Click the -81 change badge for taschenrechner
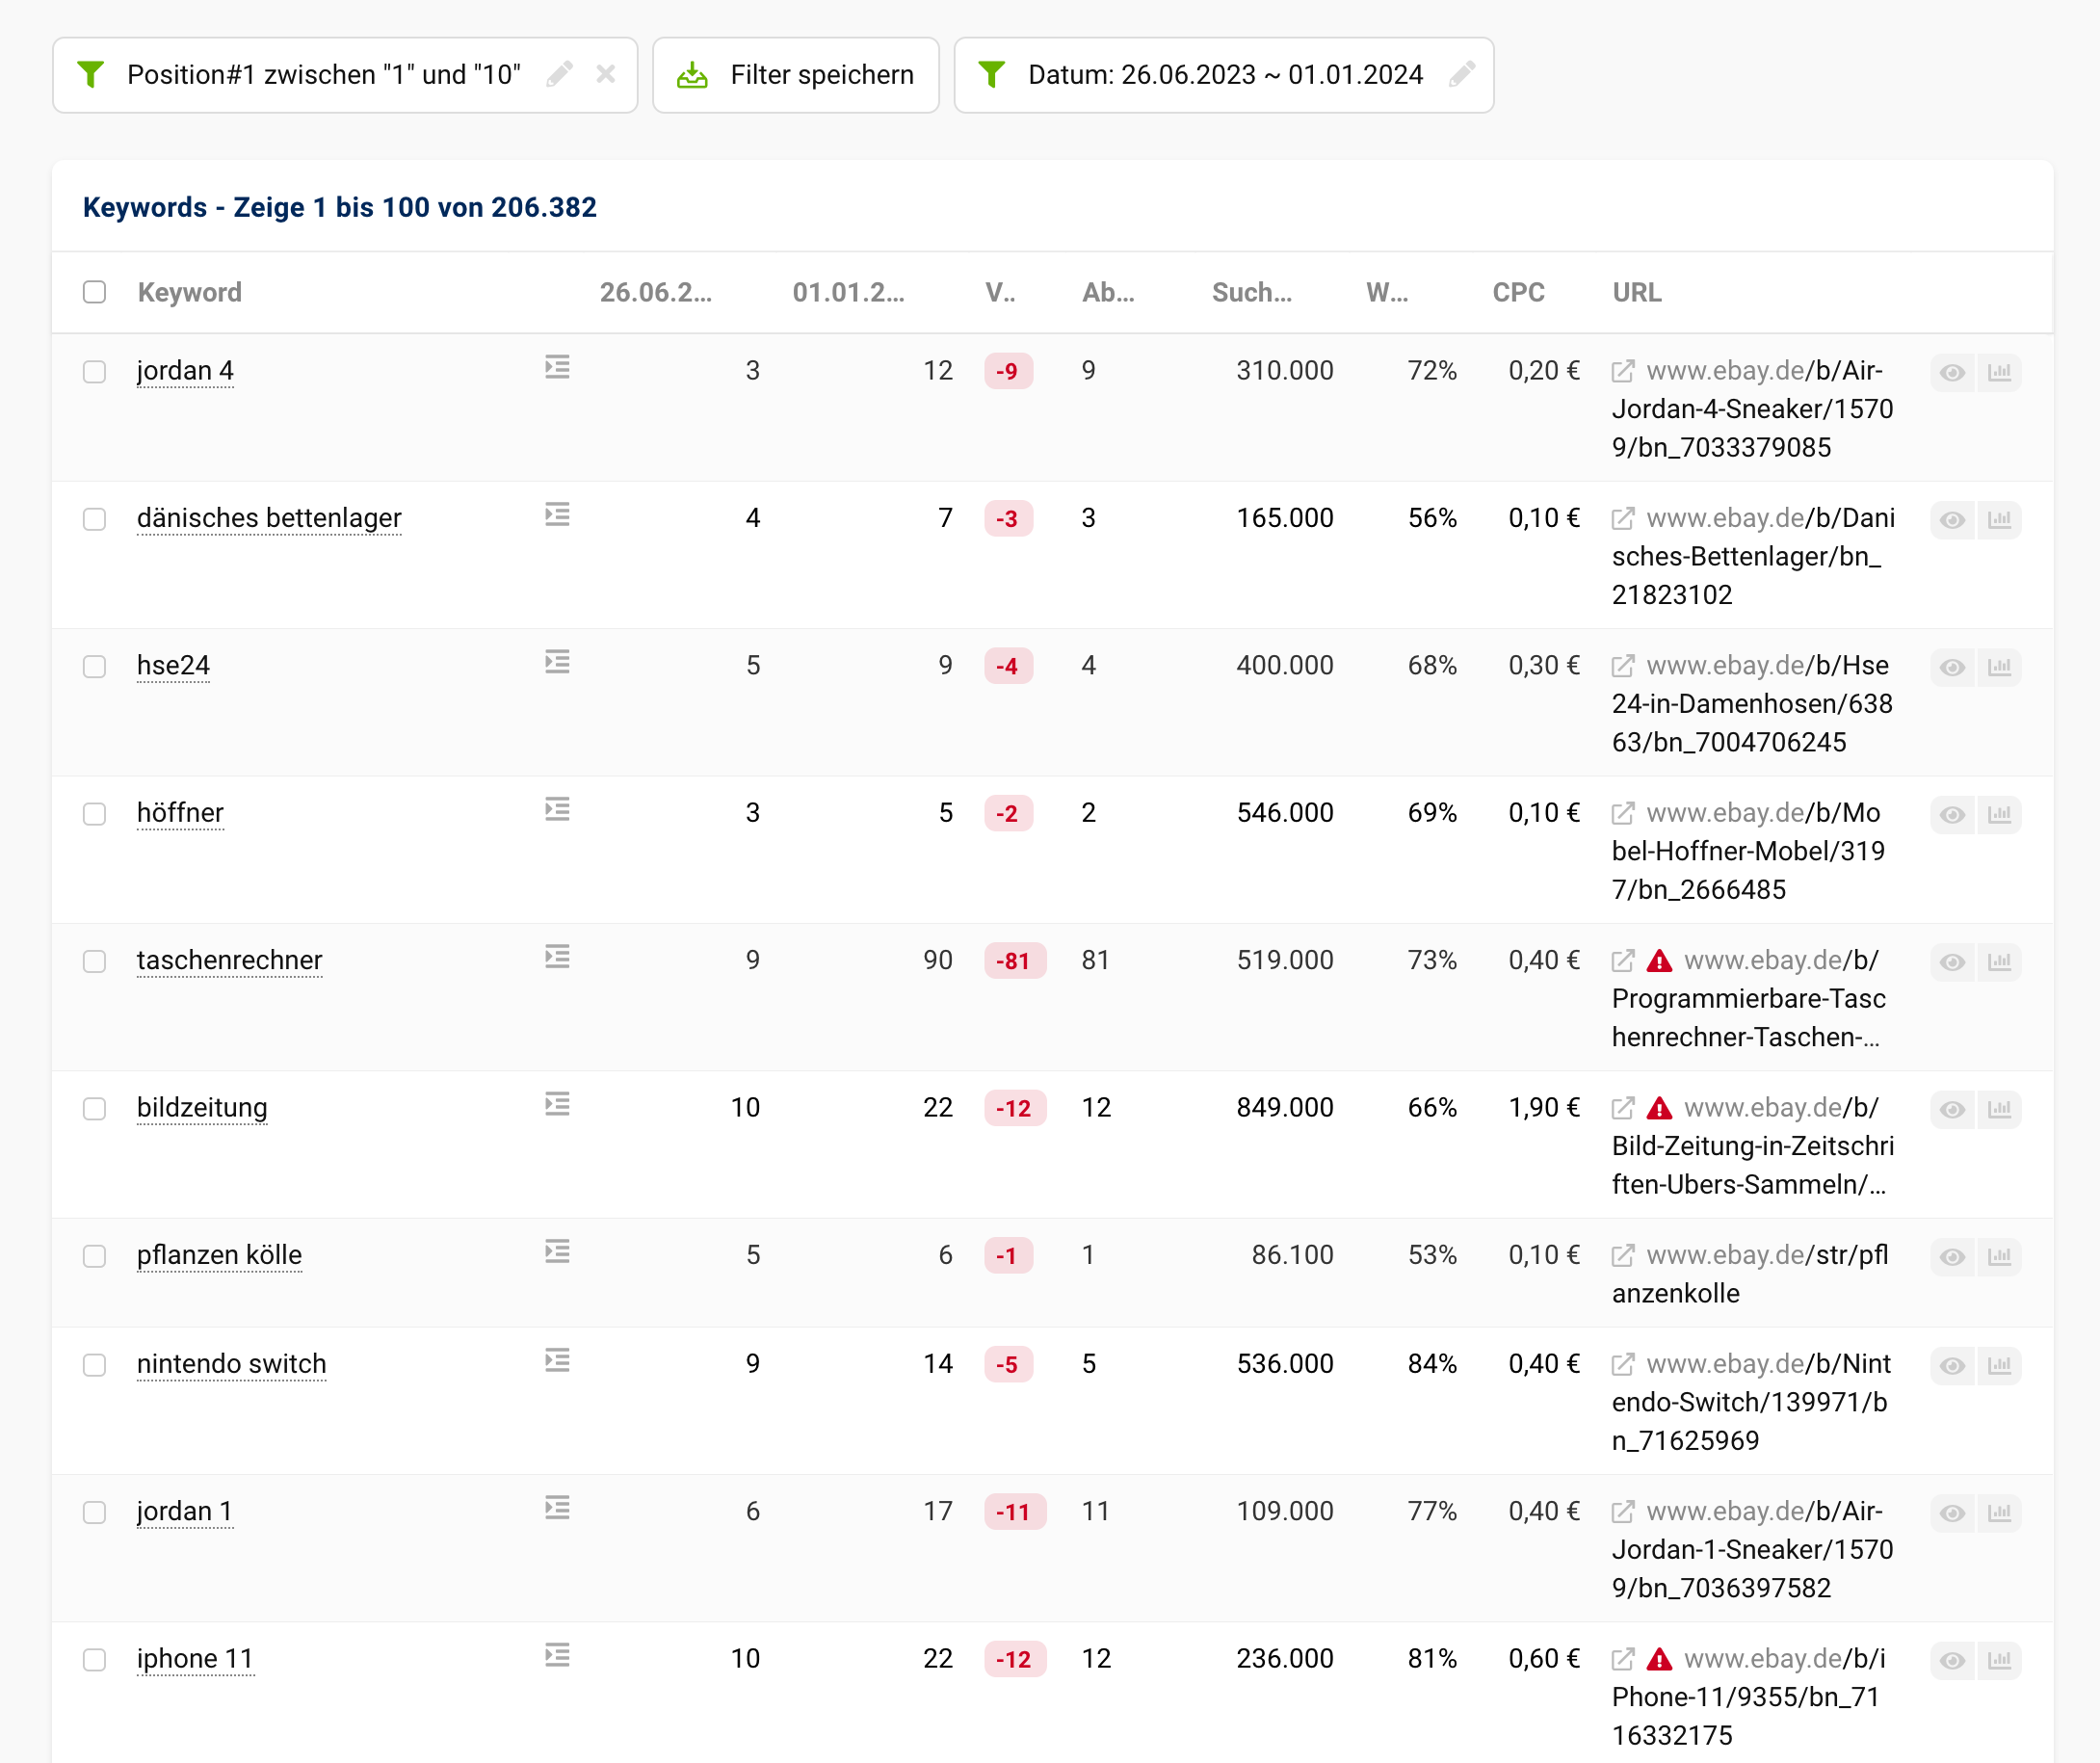The height and width of the screenshot is (1763, 2100). 1014,961
